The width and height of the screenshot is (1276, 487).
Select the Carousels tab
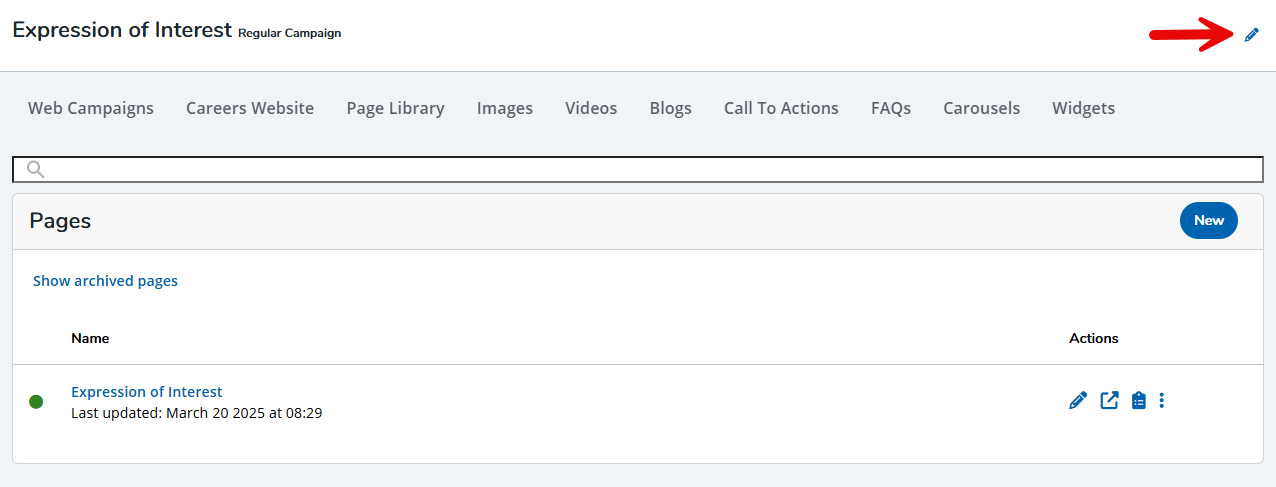(981, 108)
